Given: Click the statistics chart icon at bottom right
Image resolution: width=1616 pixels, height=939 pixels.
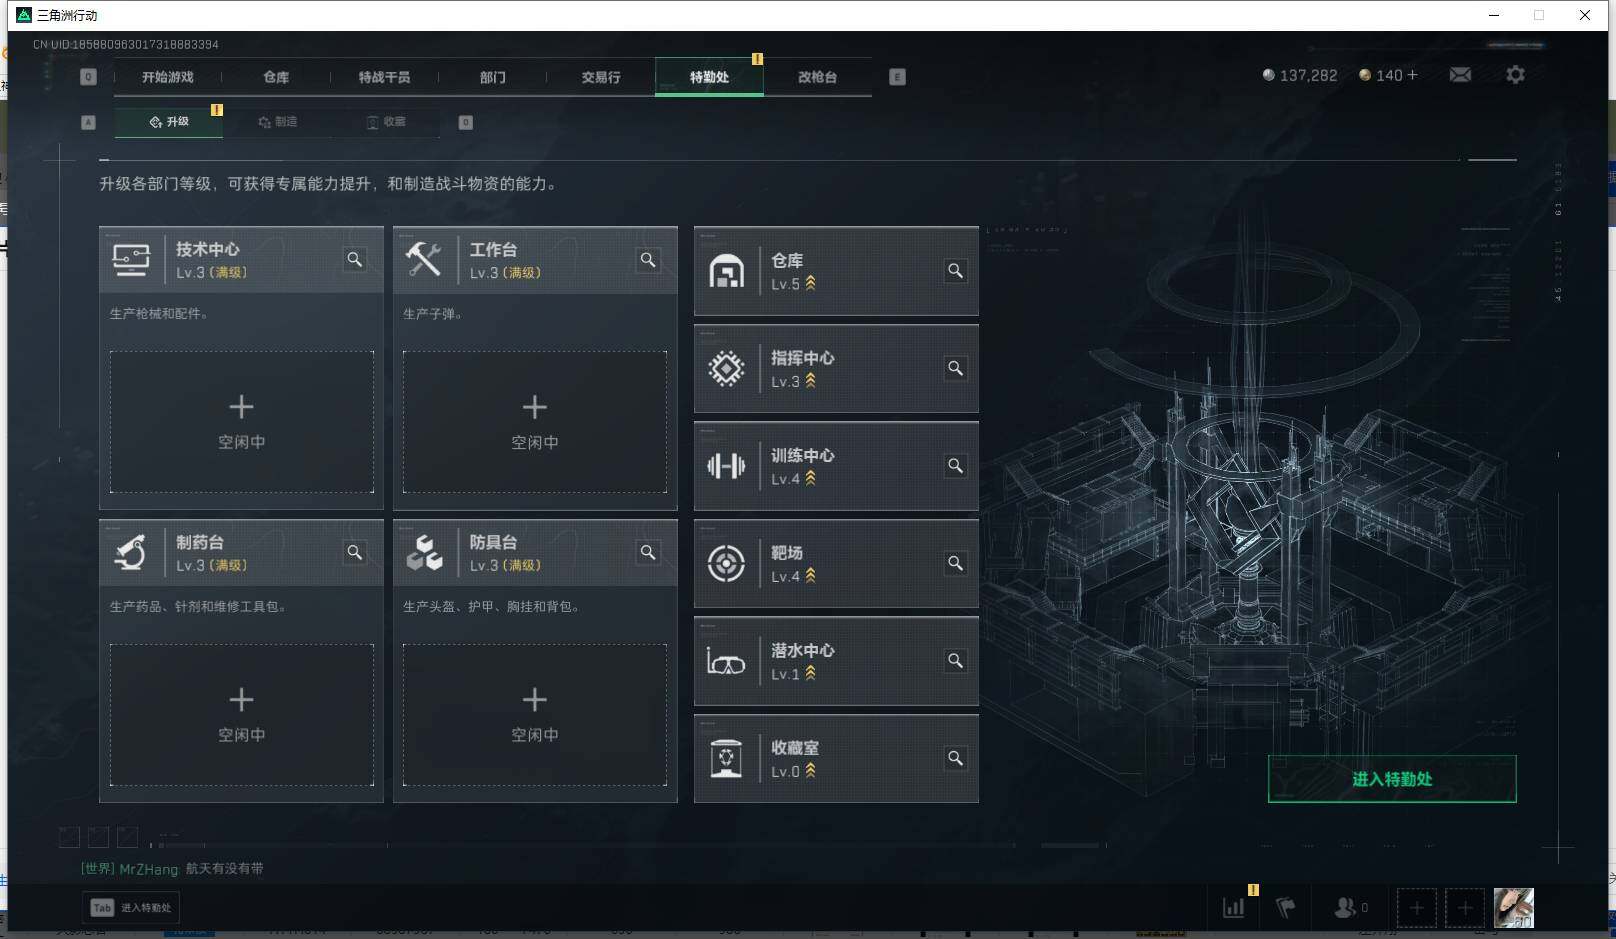Looking at the screenshot, I should (1233, 907).
